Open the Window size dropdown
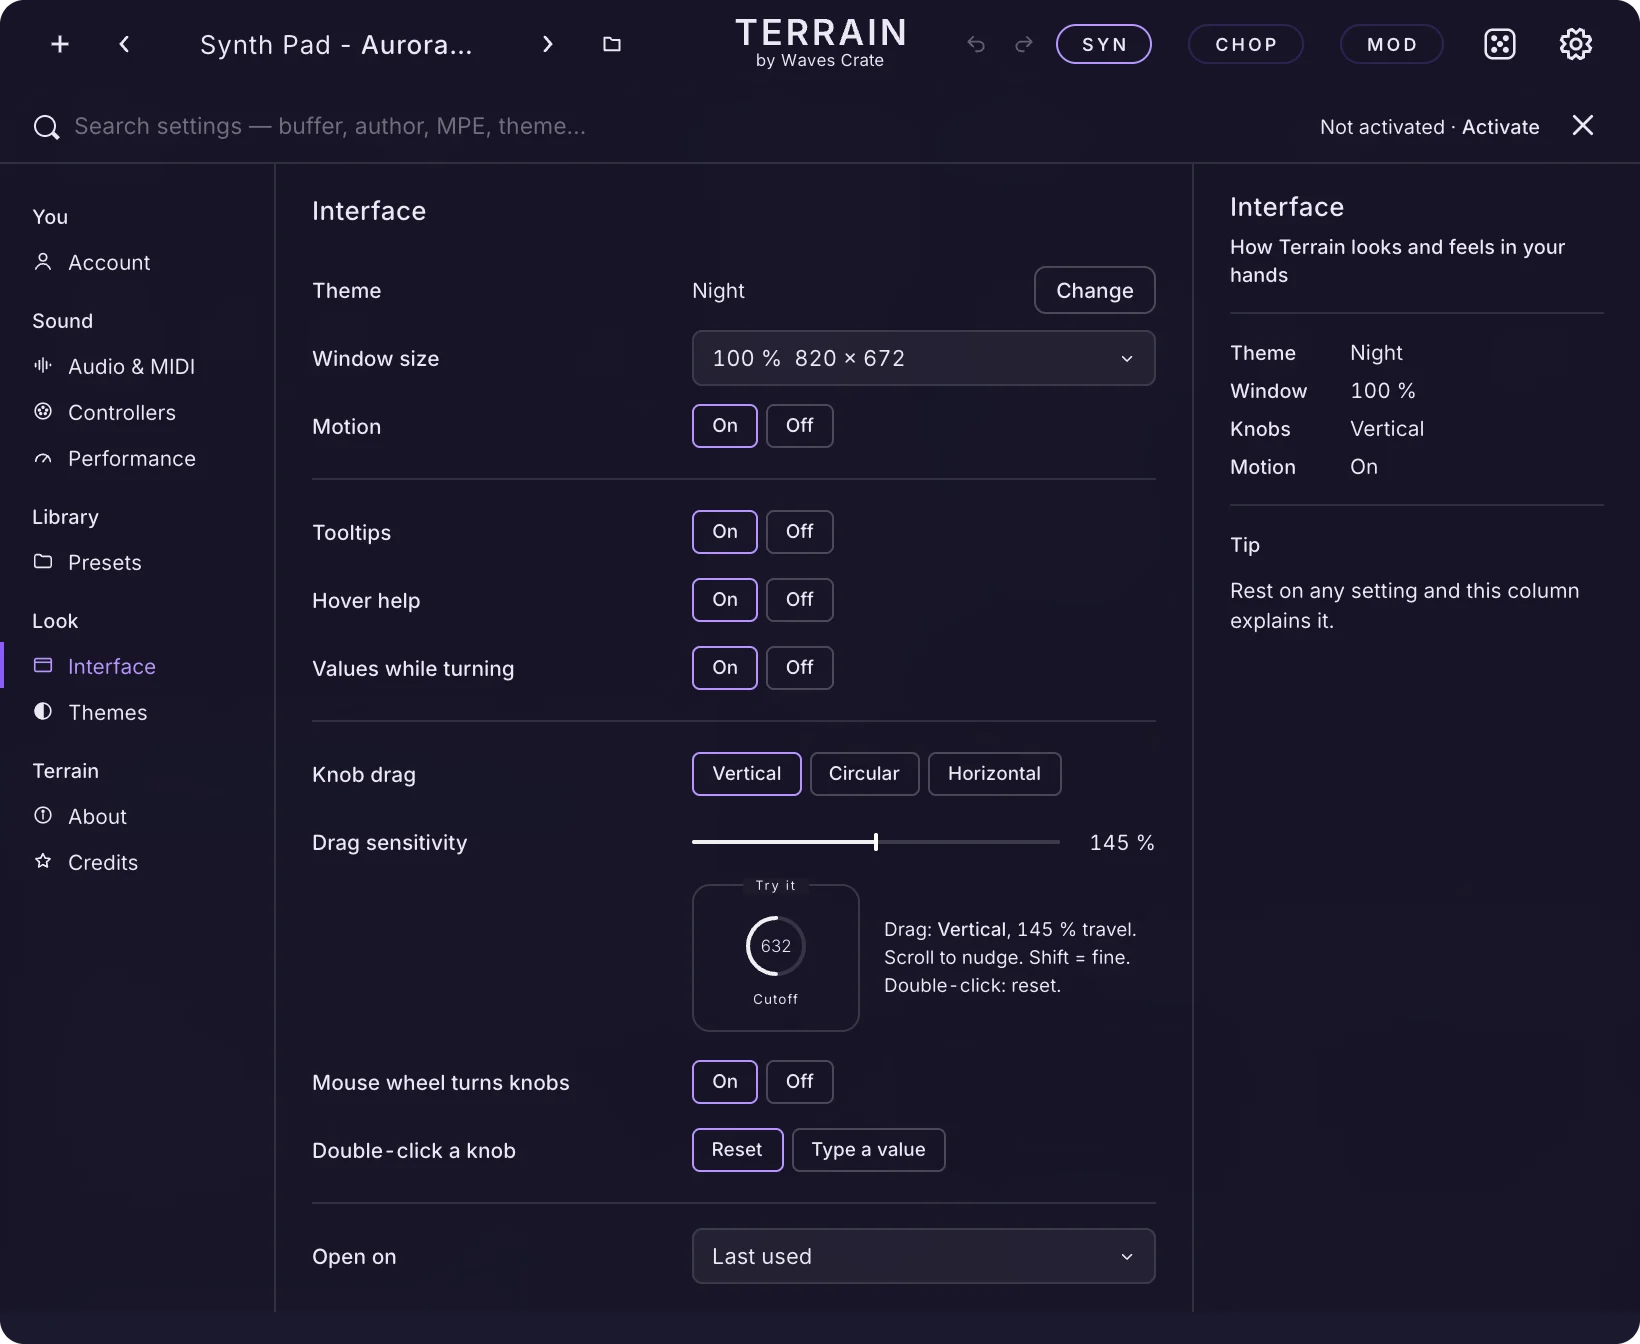This screenshot has width=1640, height=1344. coord(924,358)
